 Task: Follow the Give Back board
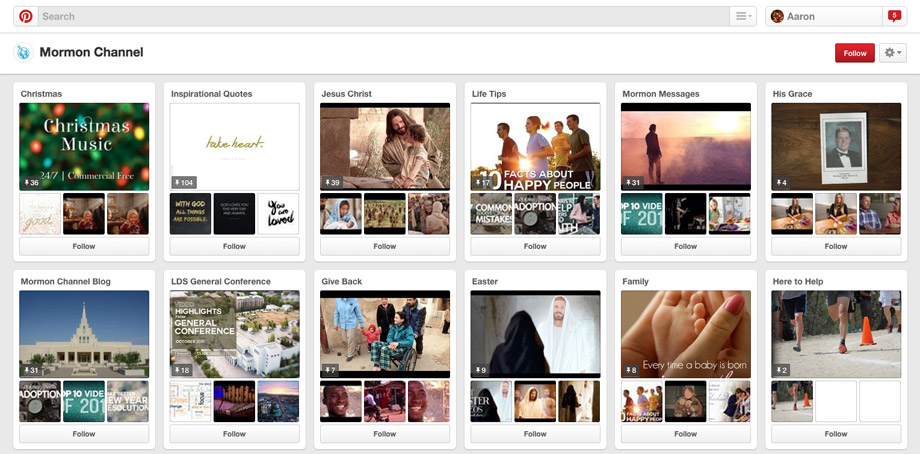click(385, 434)
